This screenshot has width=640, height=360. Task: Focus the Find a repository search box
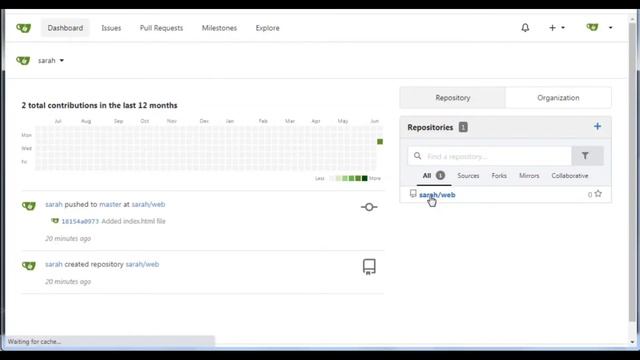[490, 156]
